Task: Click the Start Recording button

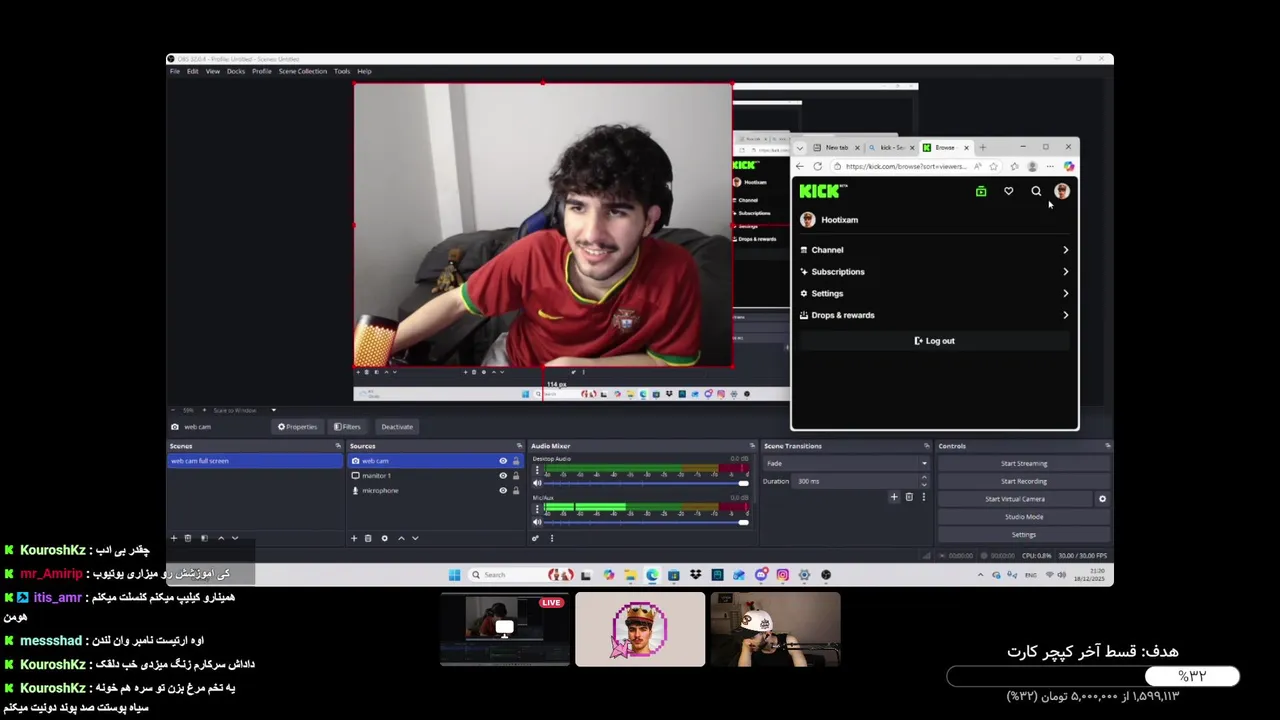Action: point(1024,482)
